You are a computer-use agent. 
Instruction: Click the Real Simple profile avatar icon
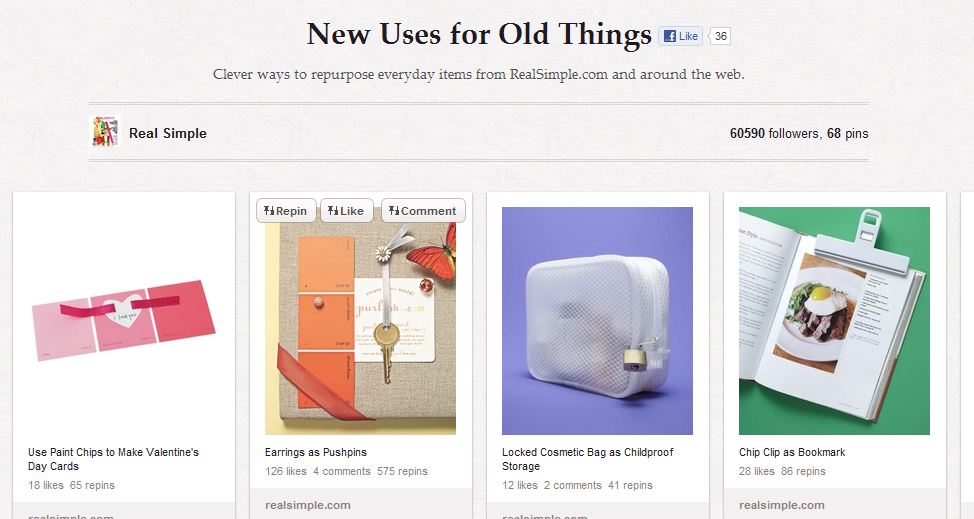tap(105, 132)
